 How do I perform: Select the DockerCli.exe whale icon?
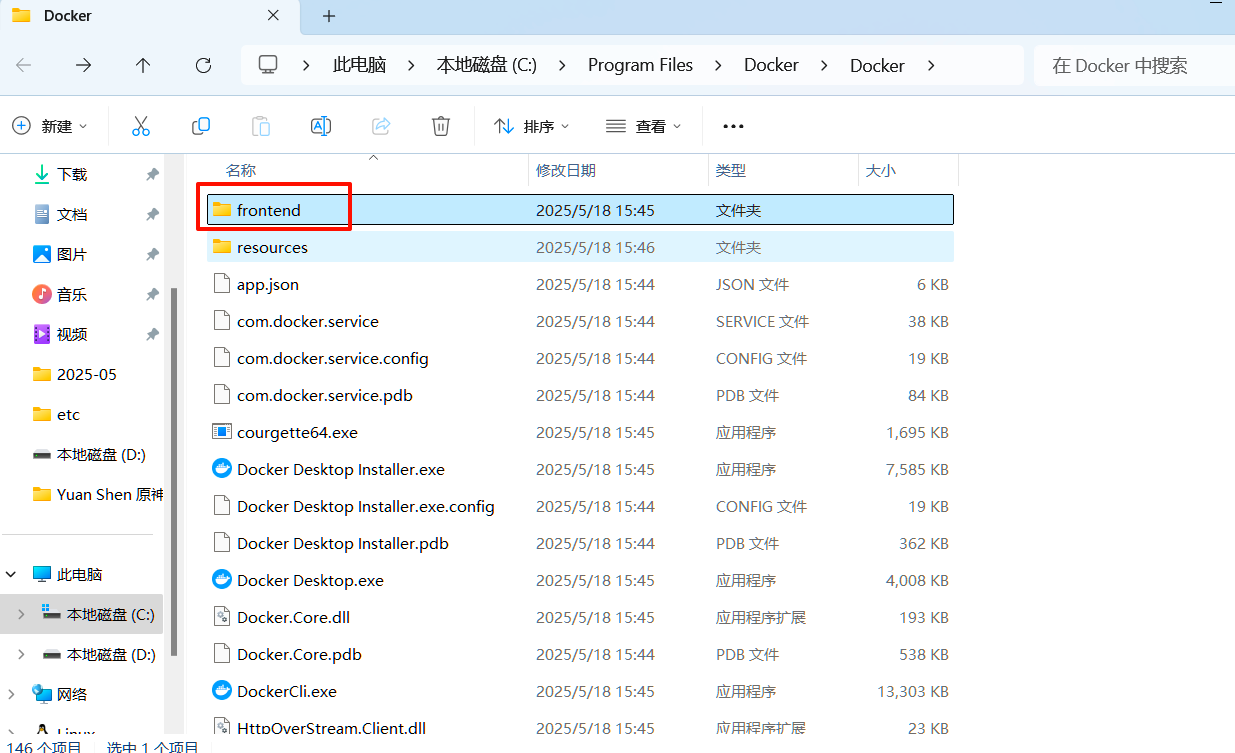click(222, 691)
